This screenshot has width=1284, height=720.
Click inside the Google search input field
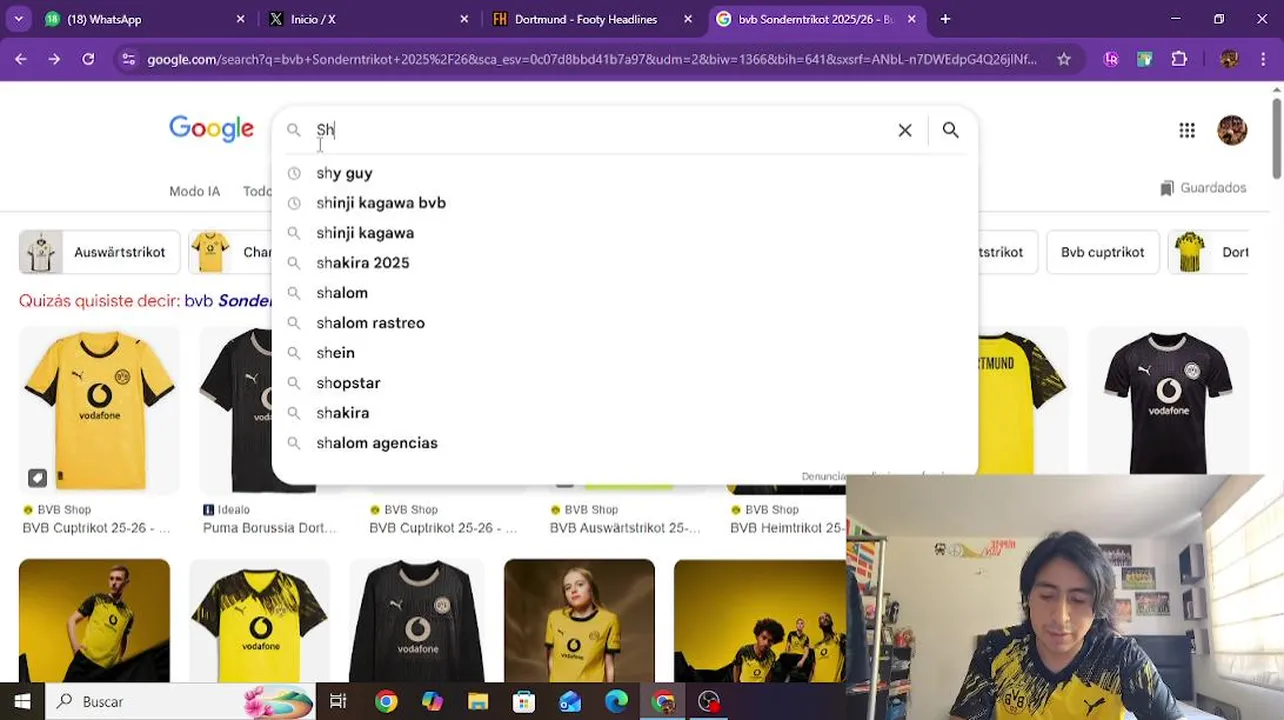[x=600, y=130]
